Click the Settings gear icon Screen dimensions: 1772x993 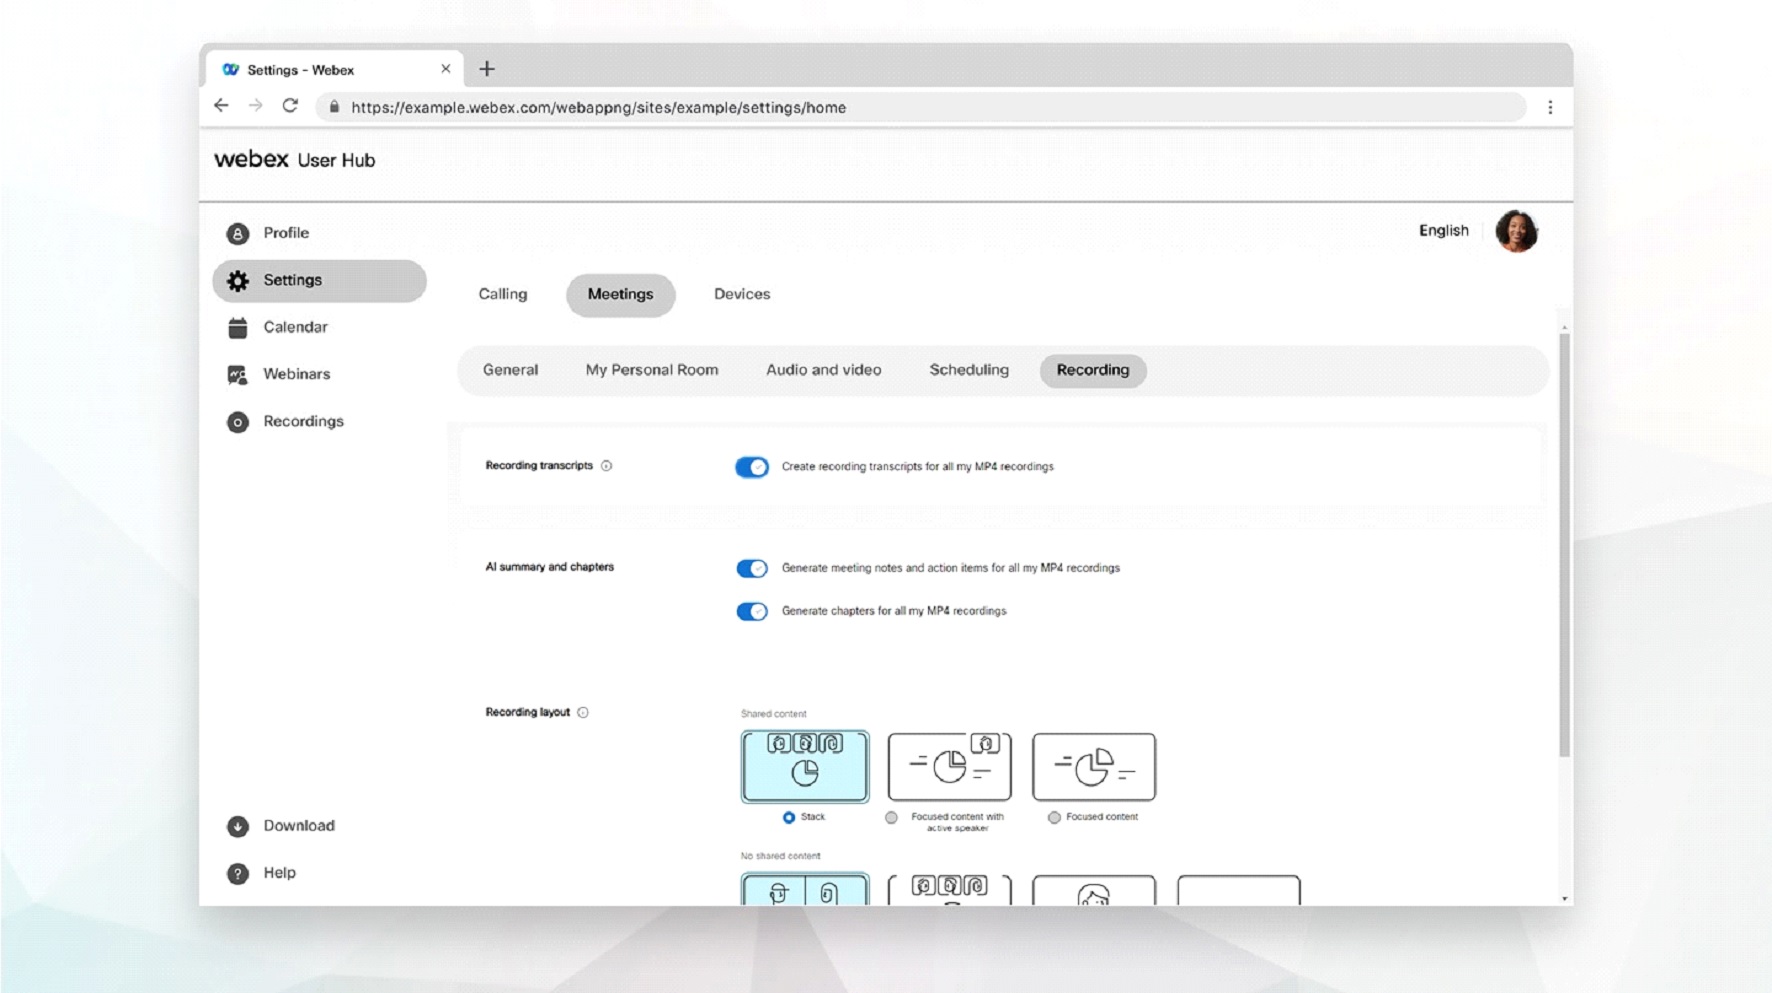click(237, 280)
